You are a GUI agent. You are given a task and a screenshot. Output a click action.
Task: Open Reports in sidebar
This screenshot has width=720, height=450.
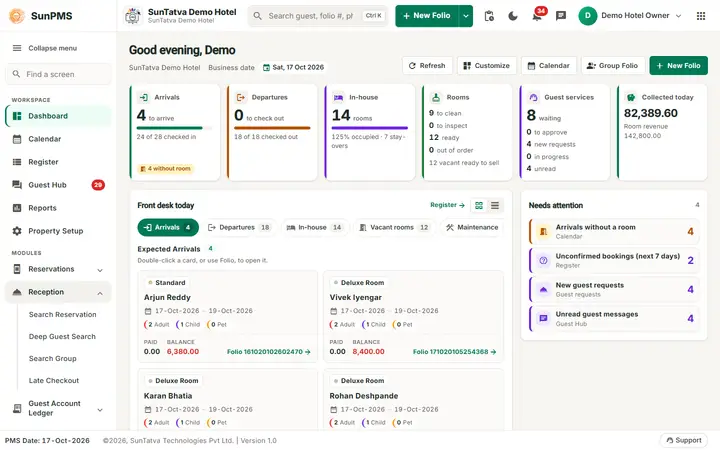[58, 208]
